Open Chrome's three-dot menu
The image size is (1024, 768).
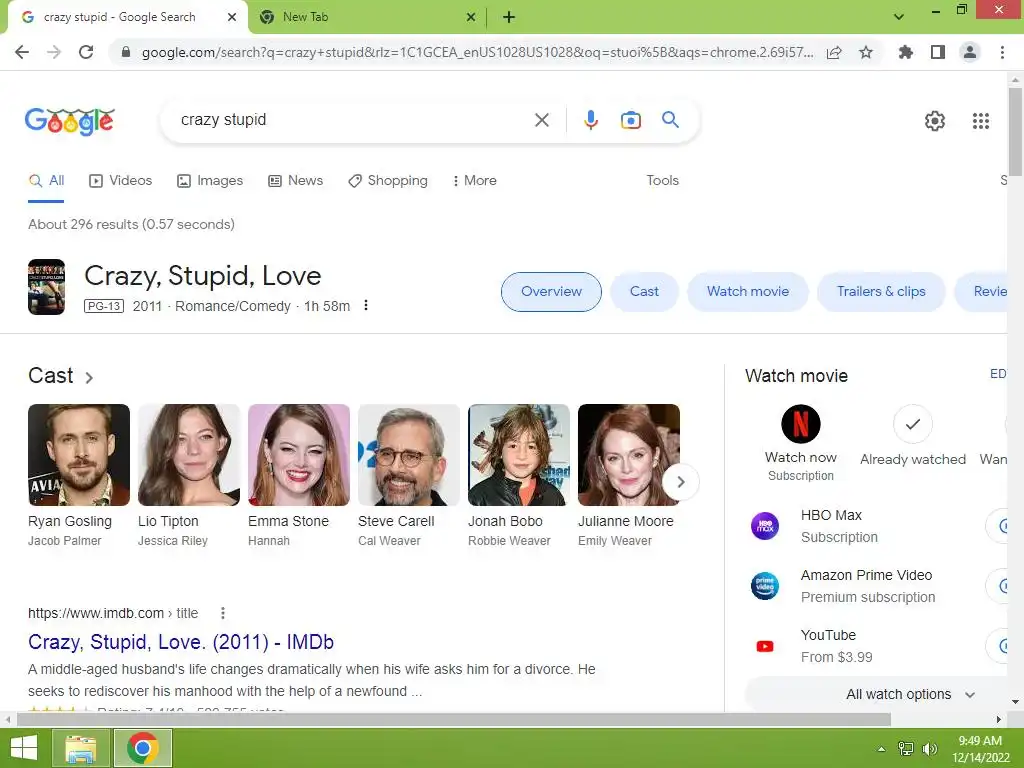pyautogui.click(x=1002, y=52)
